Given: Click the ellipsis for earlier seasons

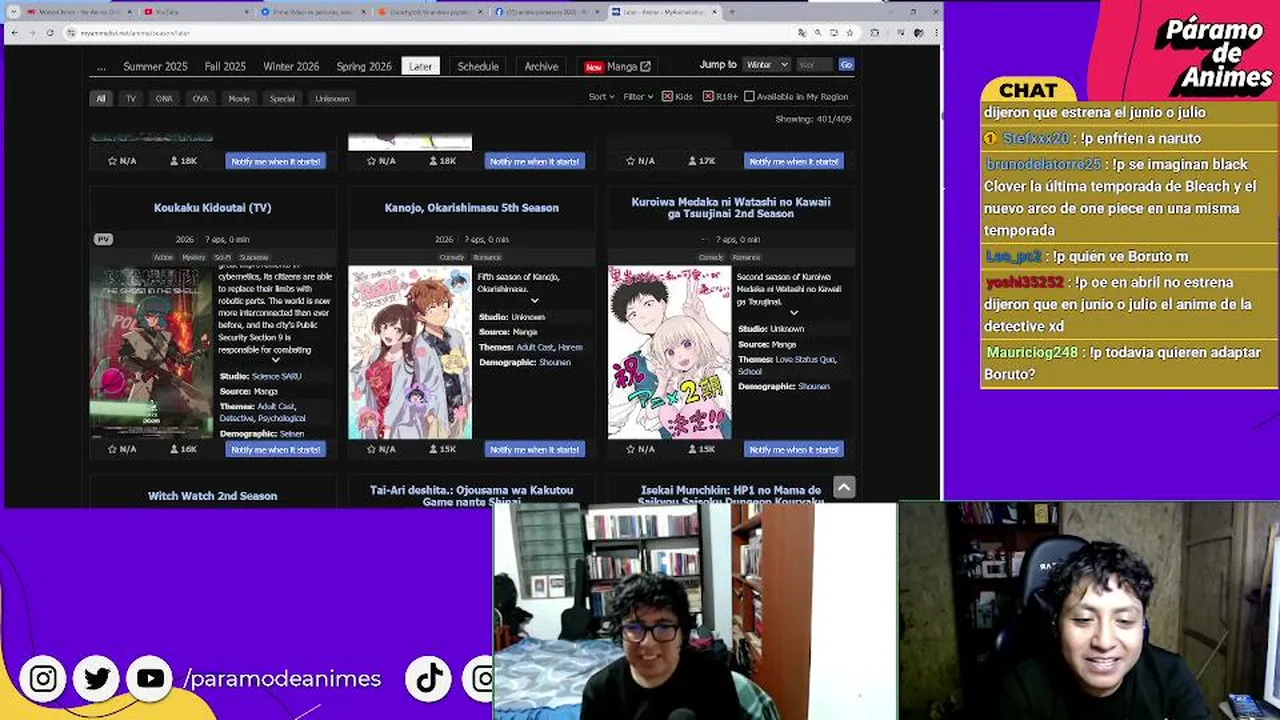Looking at the screenshot, I should [x=101, y=67].
